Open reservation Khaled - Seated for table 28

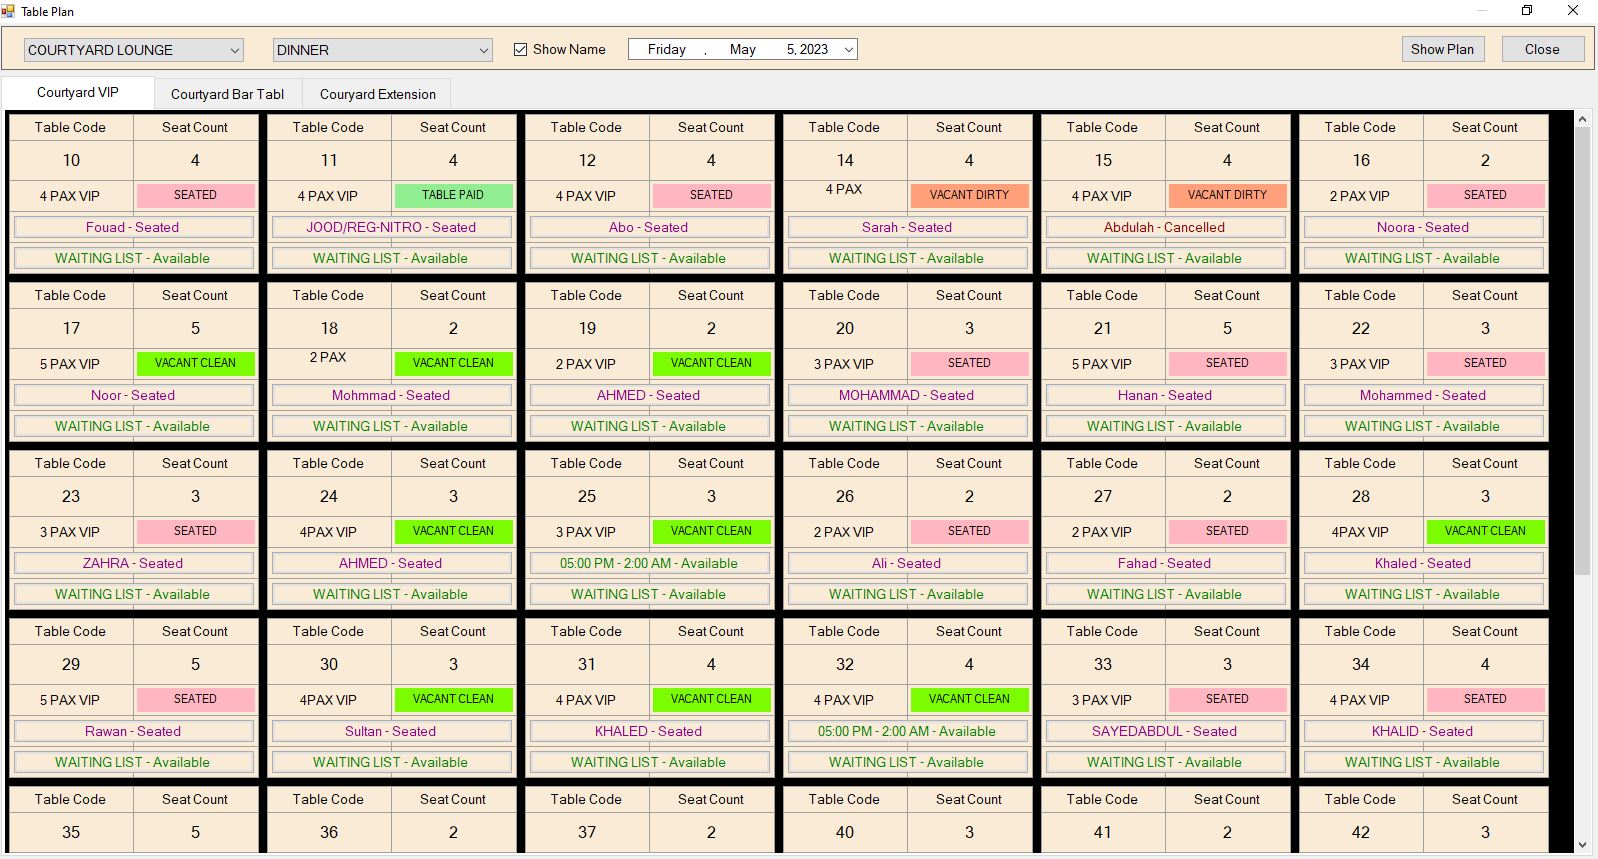(x=1422, y=563)
